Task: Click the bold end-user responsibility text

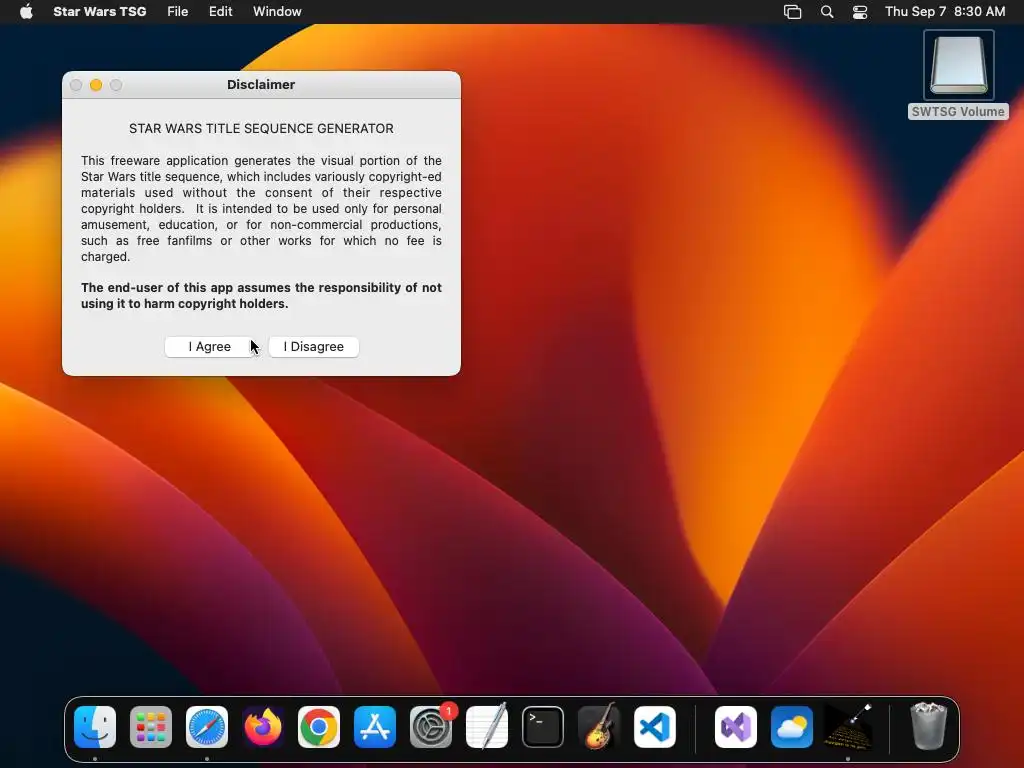Action: [x=261, y=296]
